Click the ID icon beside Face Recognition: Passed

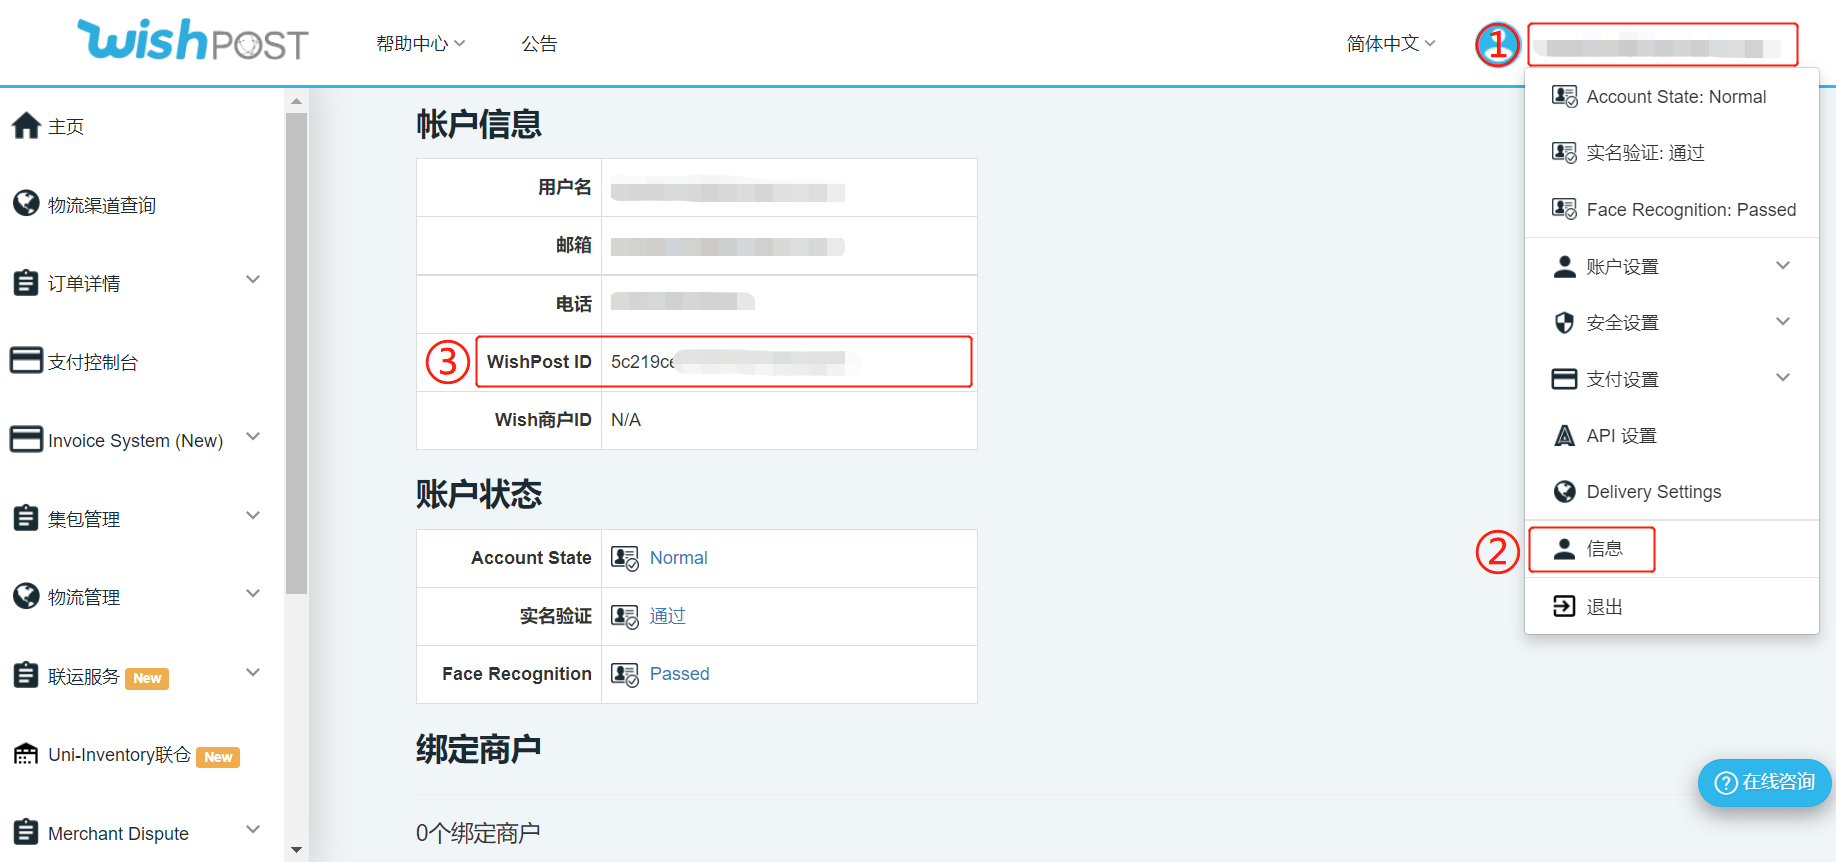1564,208
